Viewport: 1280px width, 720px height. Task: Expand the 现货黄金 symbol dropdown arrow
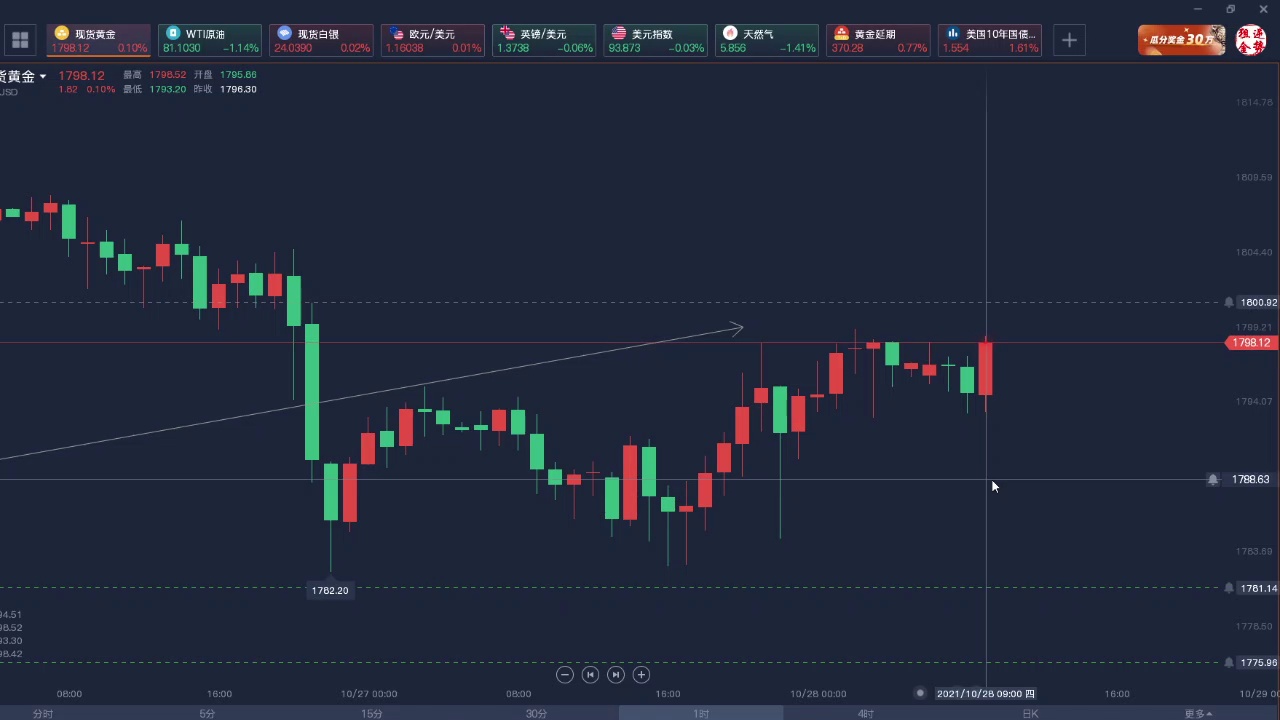click(43, 77)
